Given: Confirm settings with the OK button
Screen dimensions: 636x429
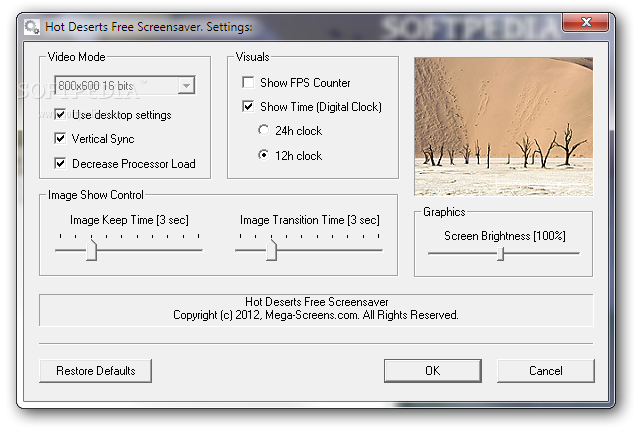Looking at the screenshot, I should [x=433, y=371].
